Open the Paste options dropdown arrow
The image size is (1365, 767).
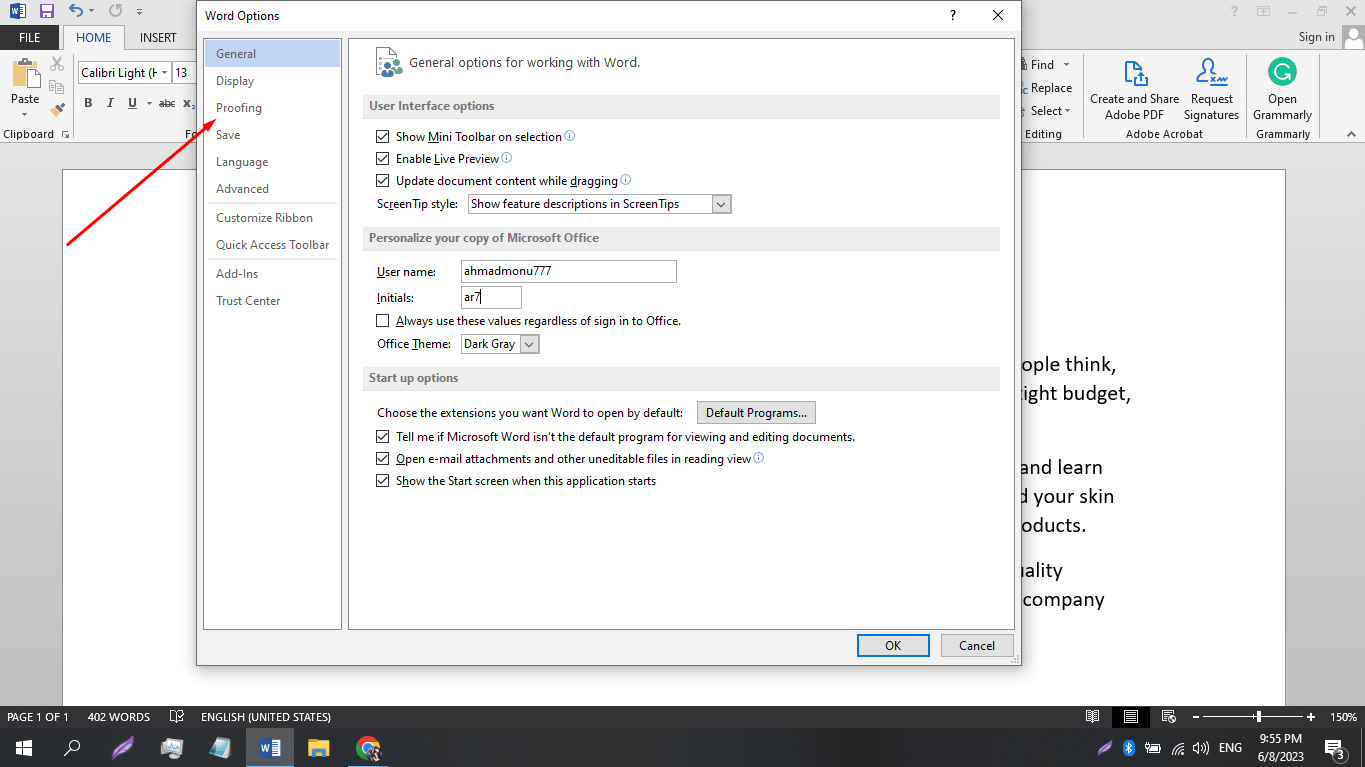tap(25, 114)
